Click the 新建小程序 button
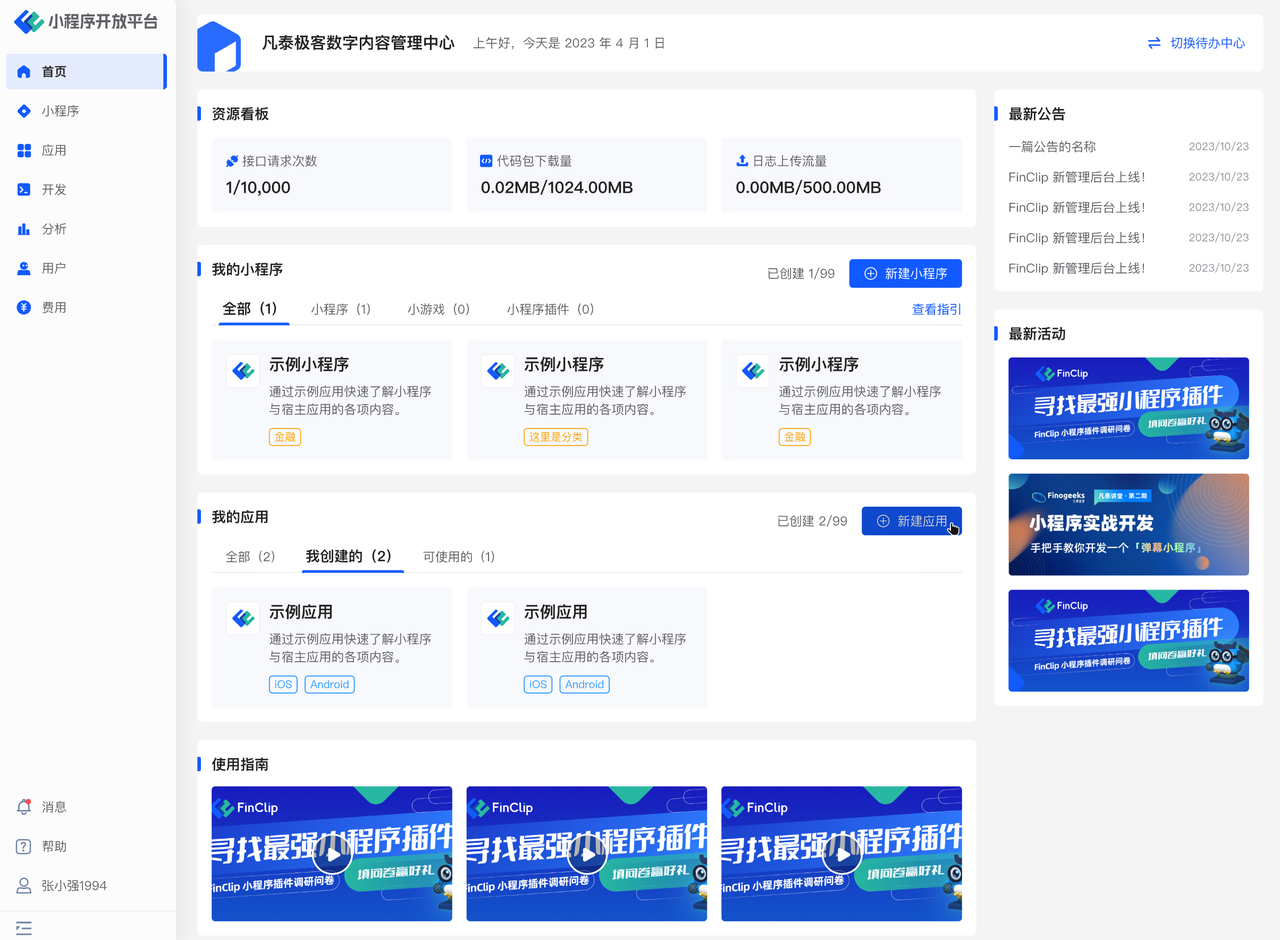 (905, 273)
